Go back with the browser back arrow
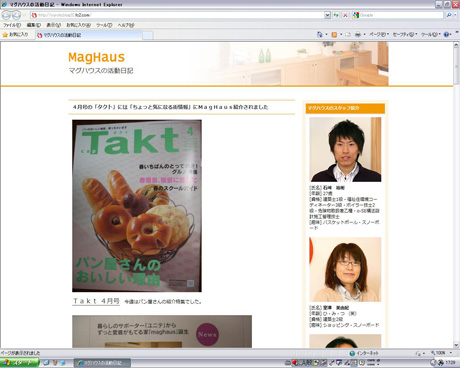 [x=6, y=15]
